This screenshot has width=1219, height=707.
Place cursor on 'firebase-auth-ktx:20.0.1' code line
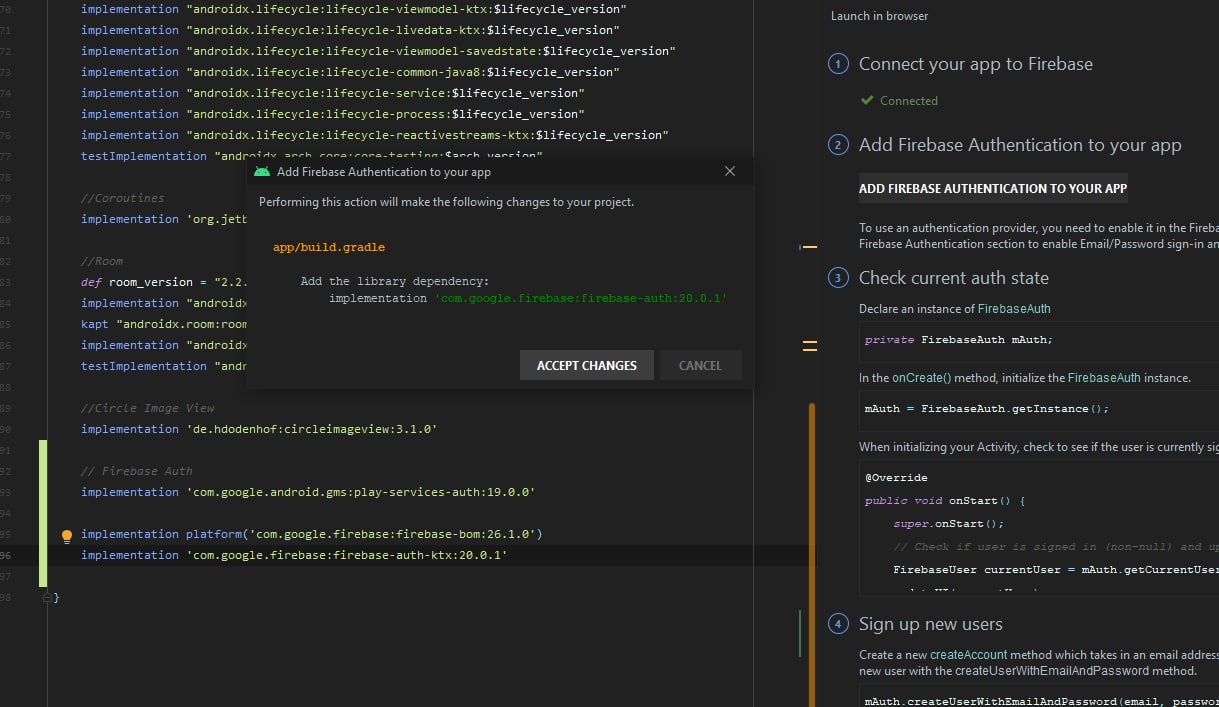click(294, 555)
